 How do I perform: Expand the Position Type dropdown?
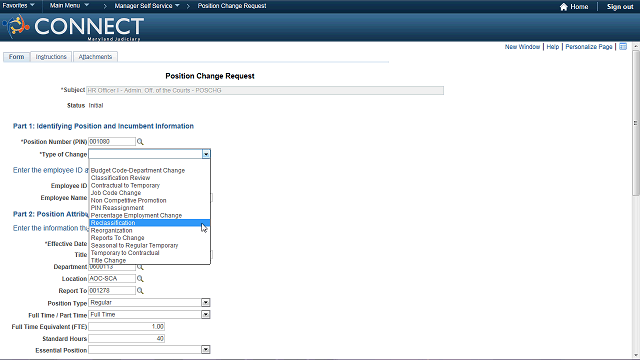(x=206, y=302)
